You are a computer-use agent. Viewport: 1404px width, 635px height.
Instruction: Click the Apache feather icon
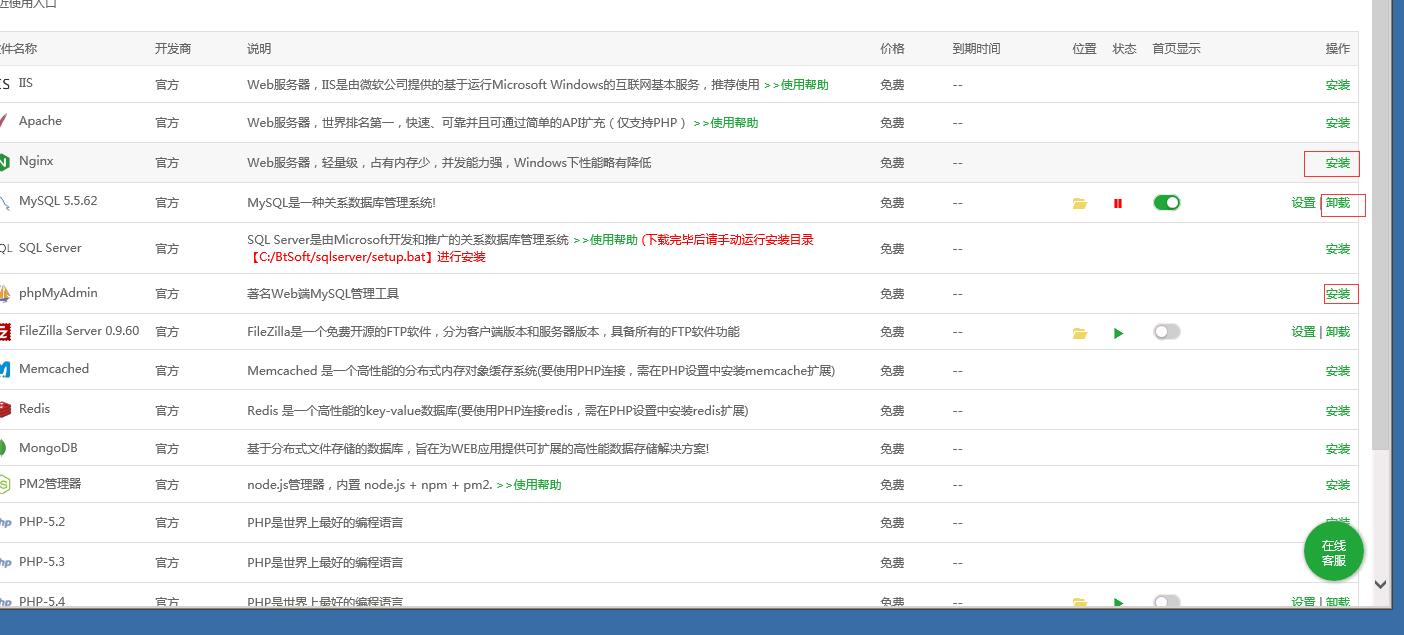tap(4, 122)
